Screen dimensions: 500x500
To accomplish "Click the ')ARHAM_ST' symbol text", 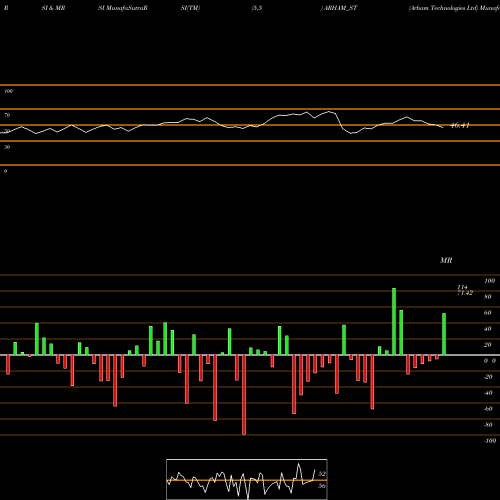I will [x=339, y=8].
